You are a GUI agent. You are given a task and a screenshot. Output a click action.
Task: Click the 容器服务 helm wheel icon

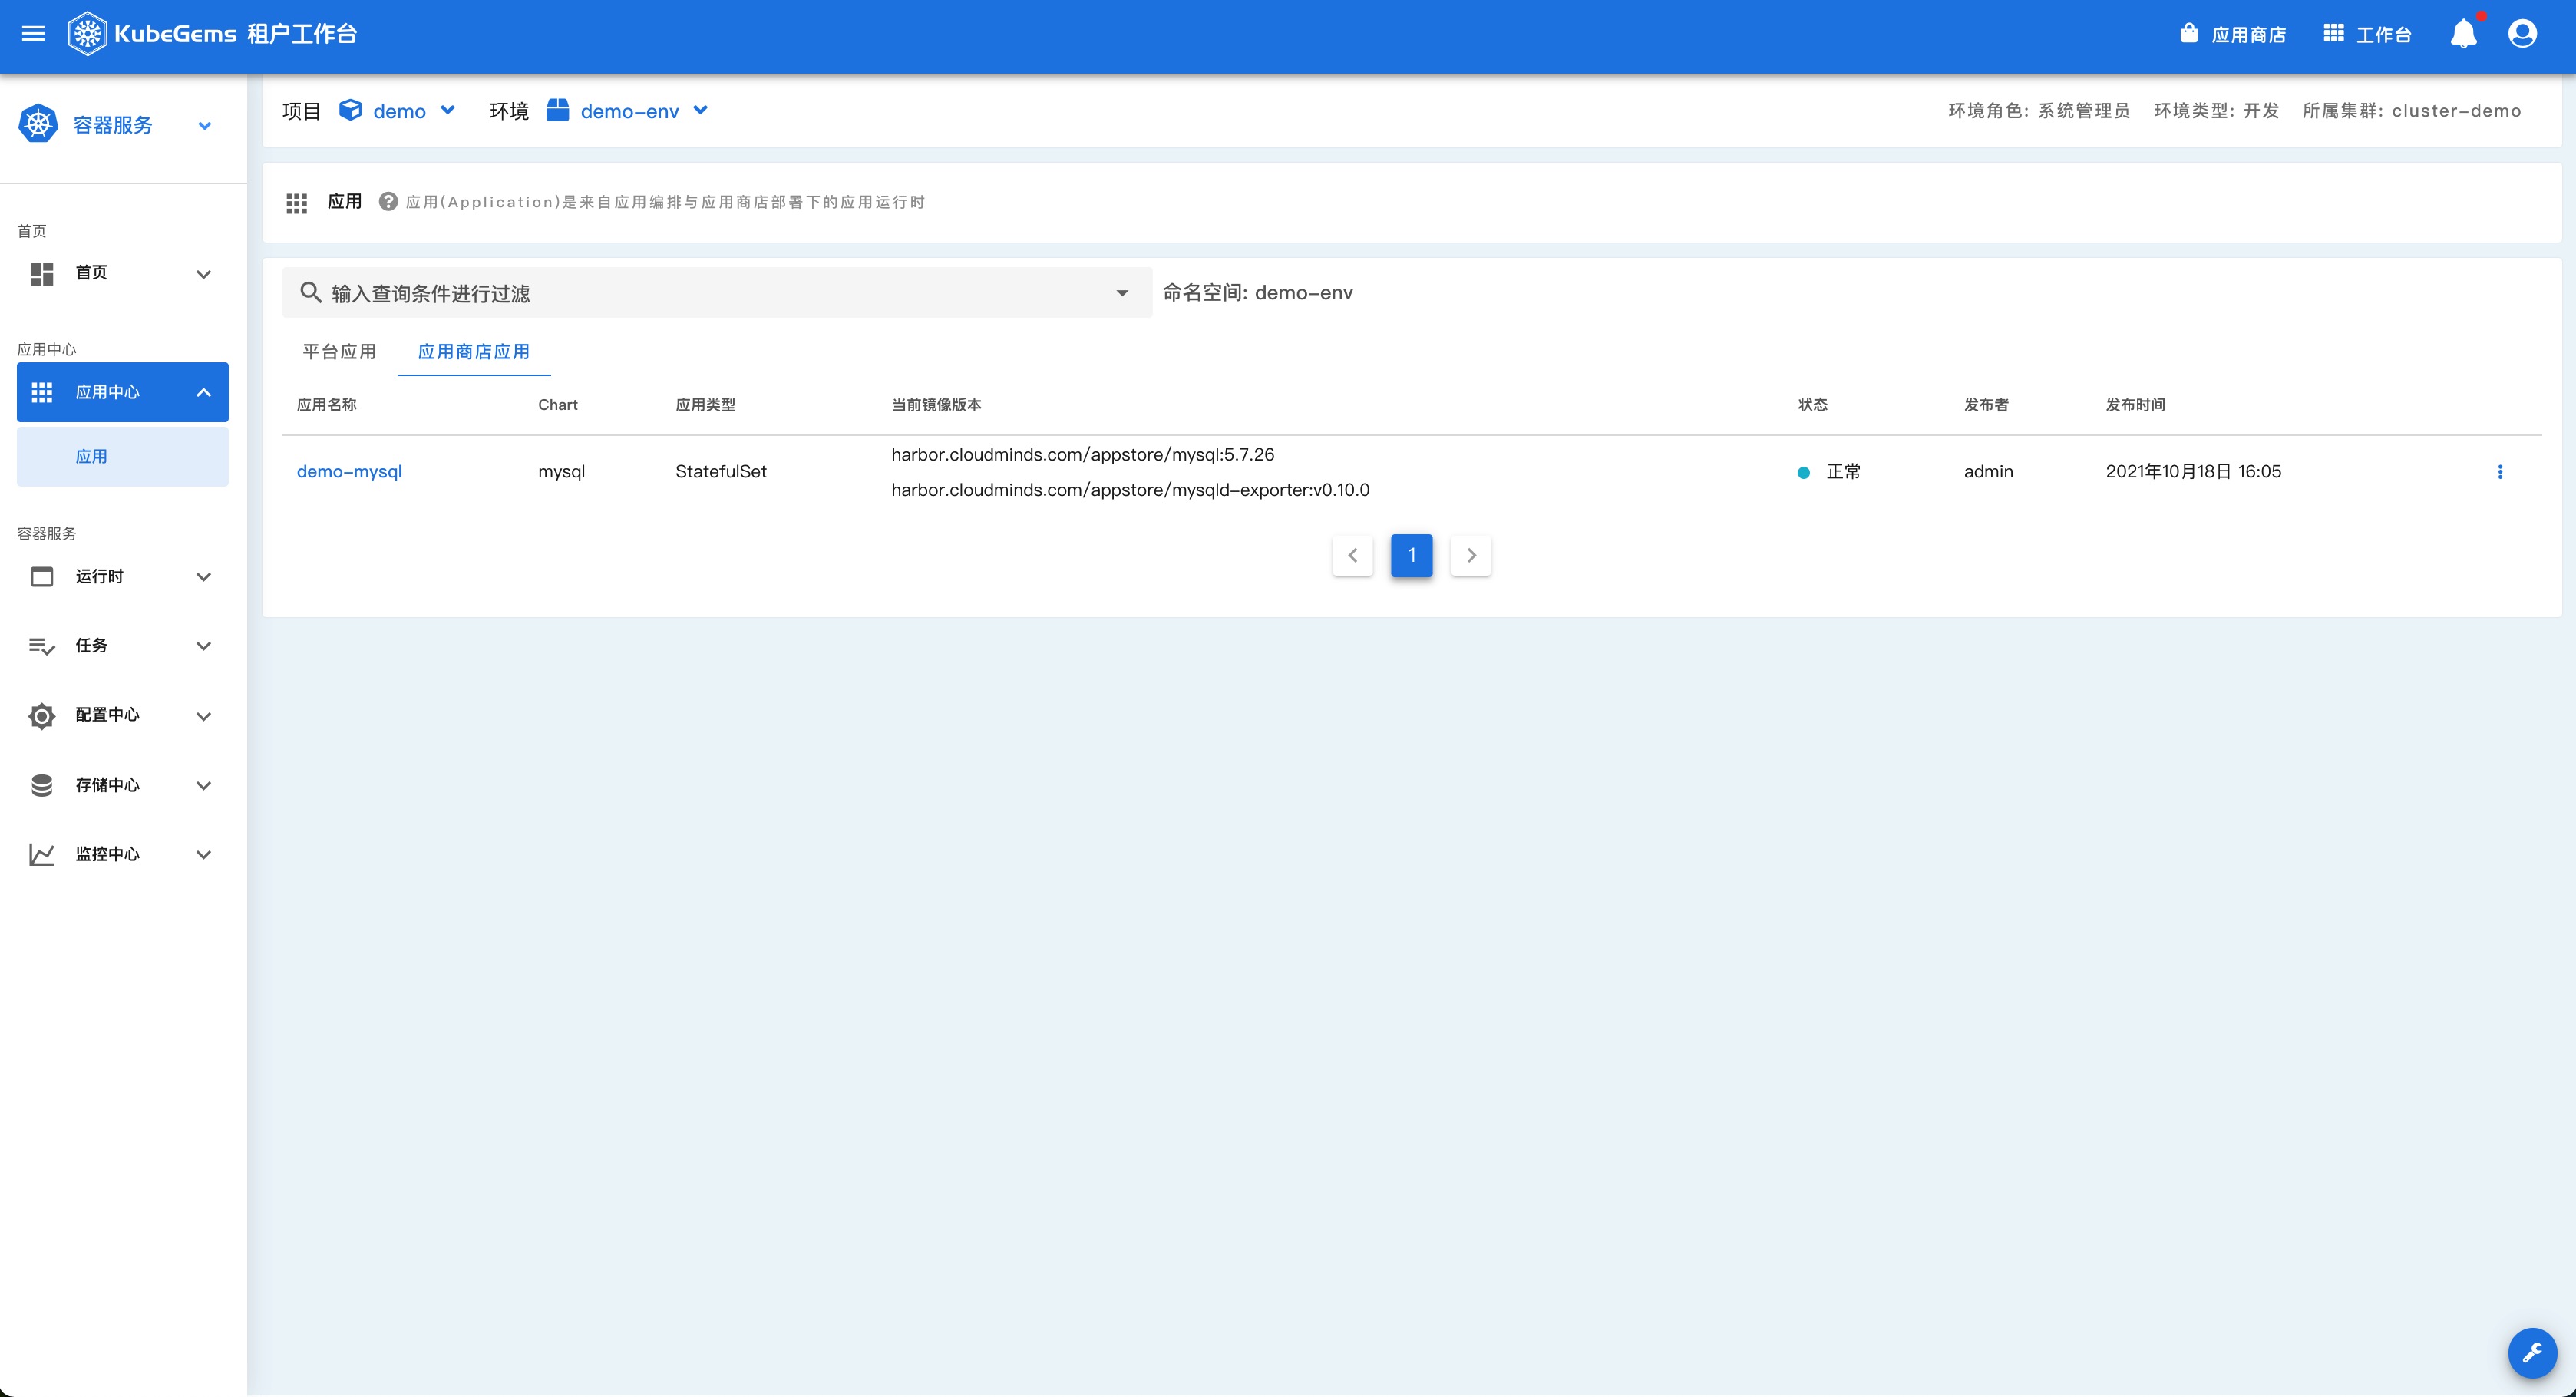point(38,124)
